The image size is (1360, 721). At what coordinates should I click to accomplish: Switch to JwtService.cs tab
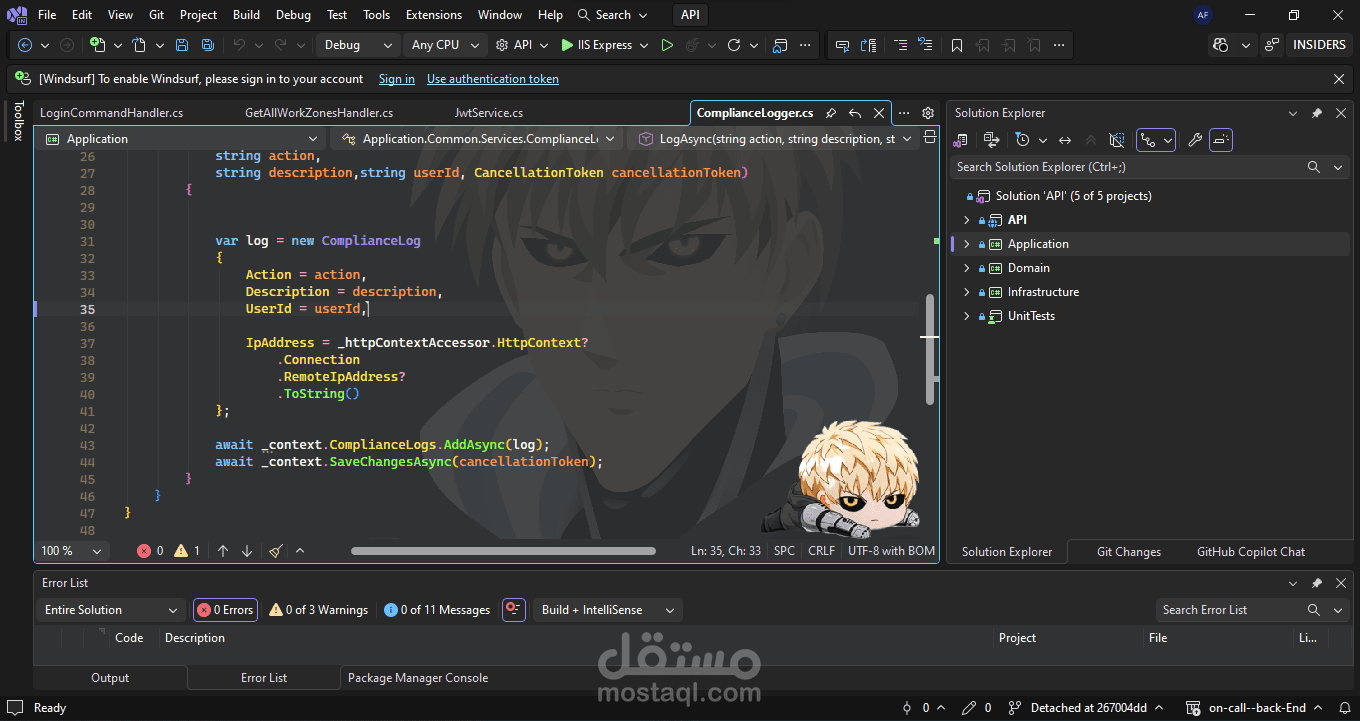[x=489, y=113]
